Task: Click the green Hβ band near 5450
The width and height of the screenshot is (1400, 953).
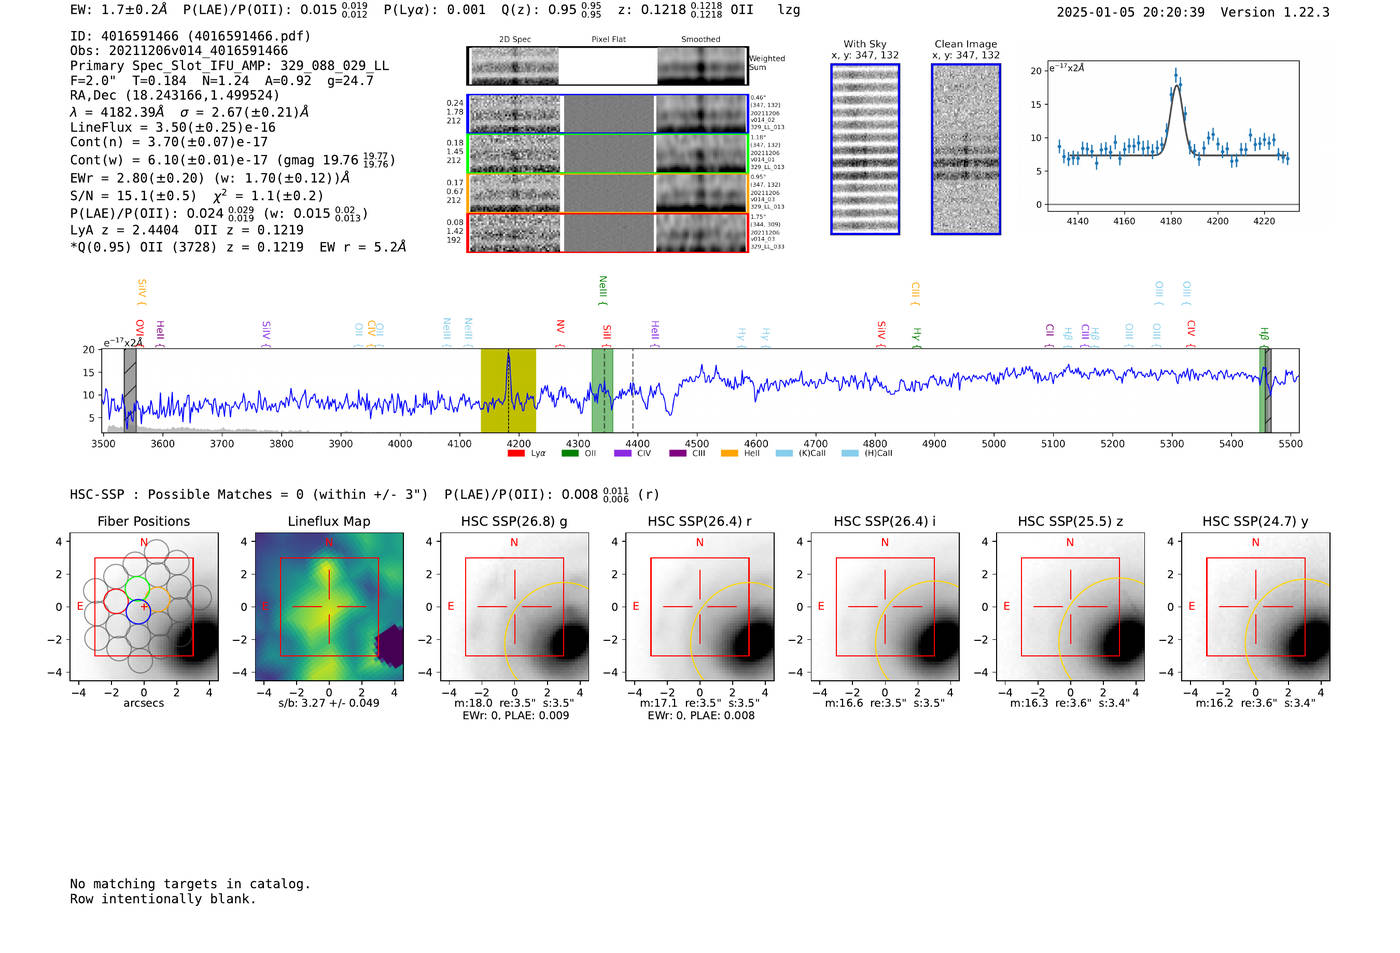Action: (x=1263, y=391)
